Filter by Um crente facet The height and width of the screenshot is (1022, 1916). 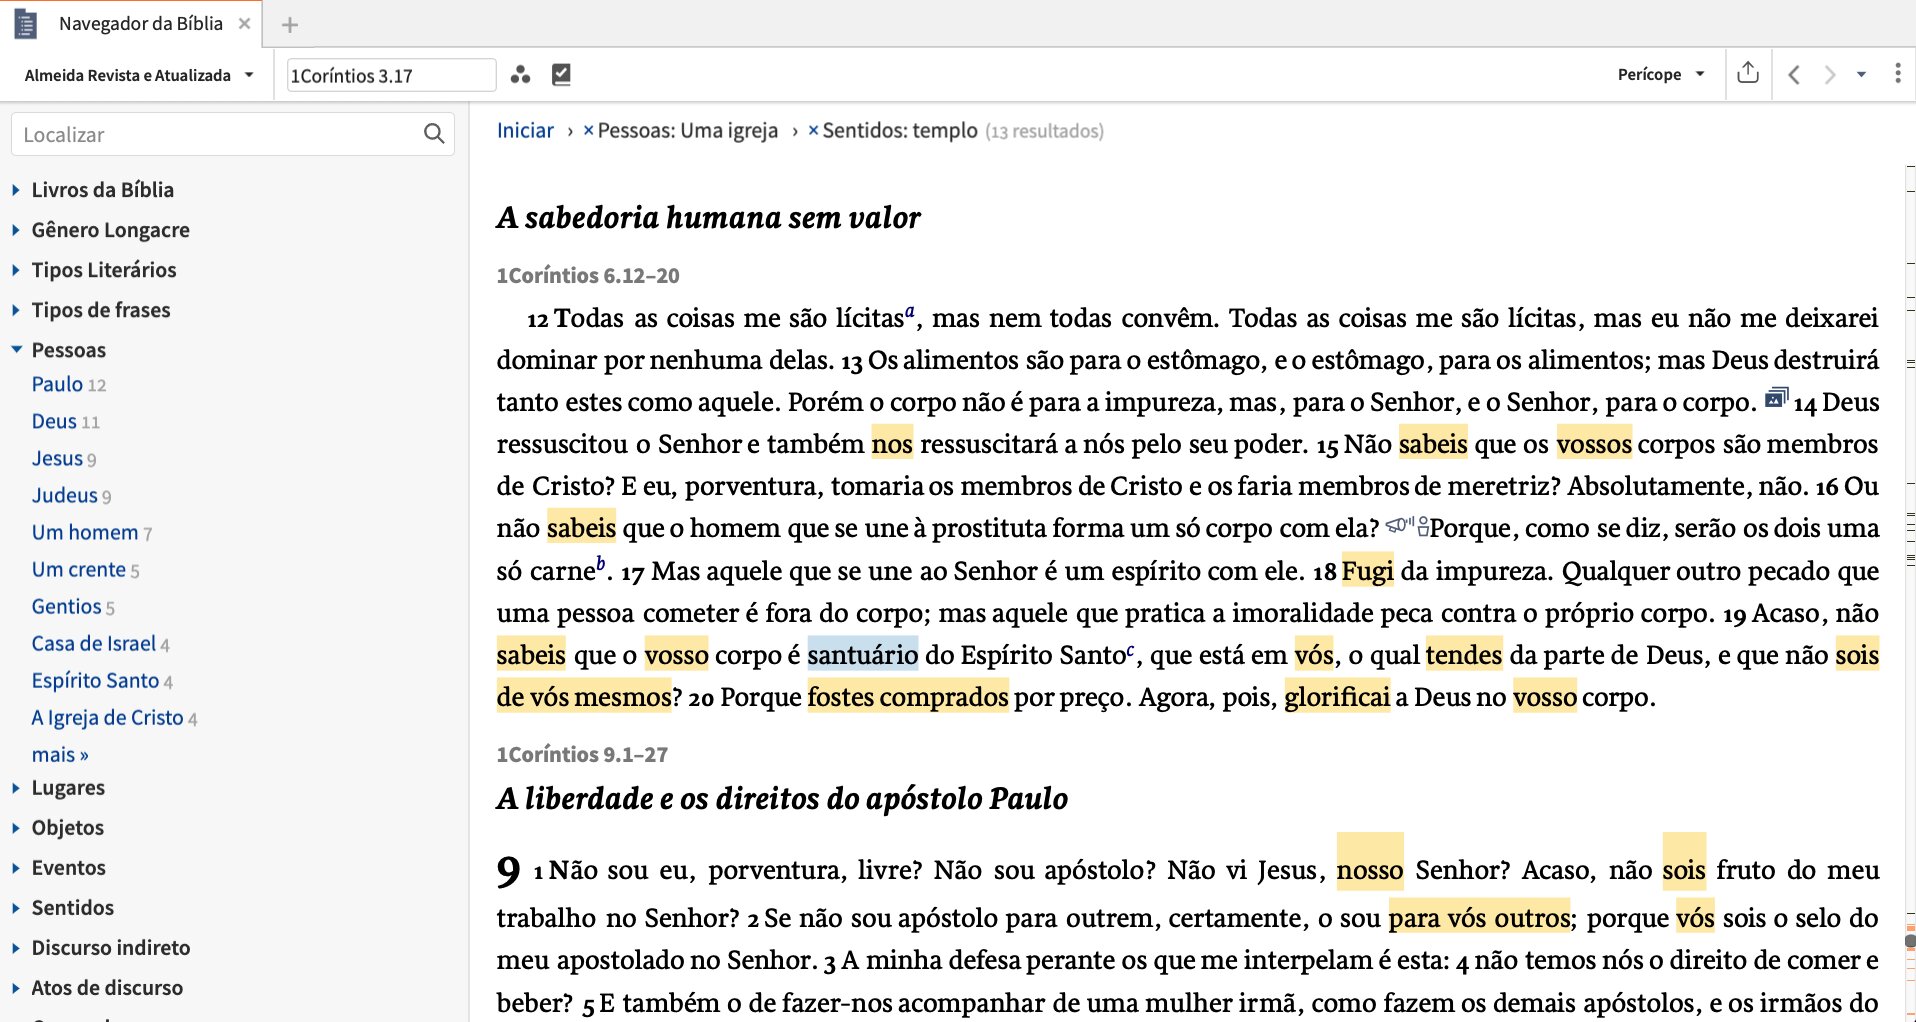[x=79, y=569]
